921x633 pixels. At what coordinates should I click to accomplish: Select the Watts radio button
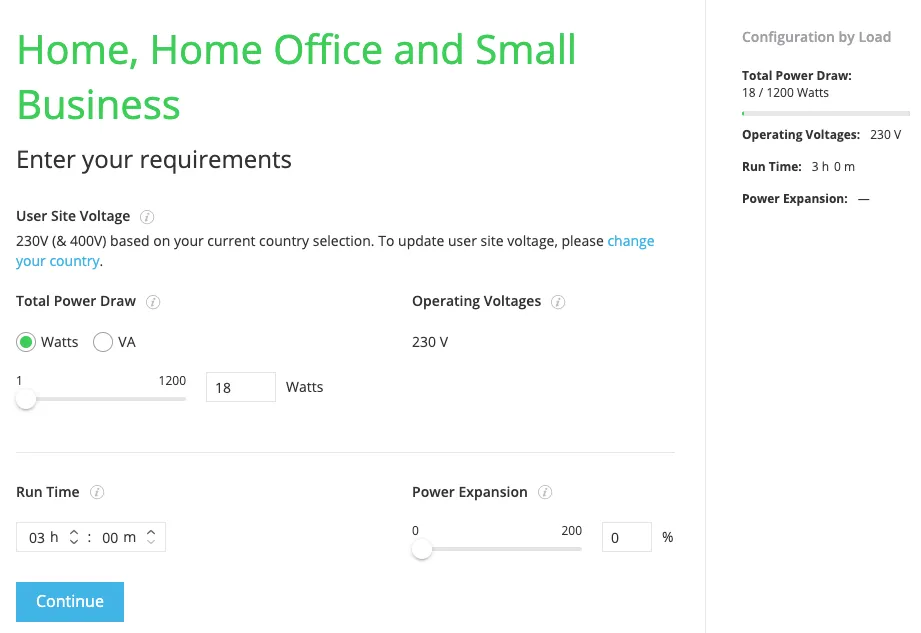click(x=27, y=342)
